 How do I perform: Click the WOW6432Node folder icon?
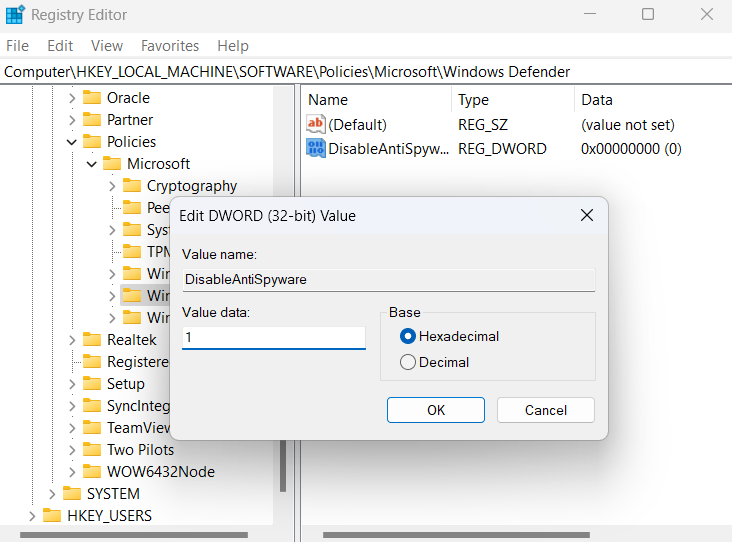point(92,472)
